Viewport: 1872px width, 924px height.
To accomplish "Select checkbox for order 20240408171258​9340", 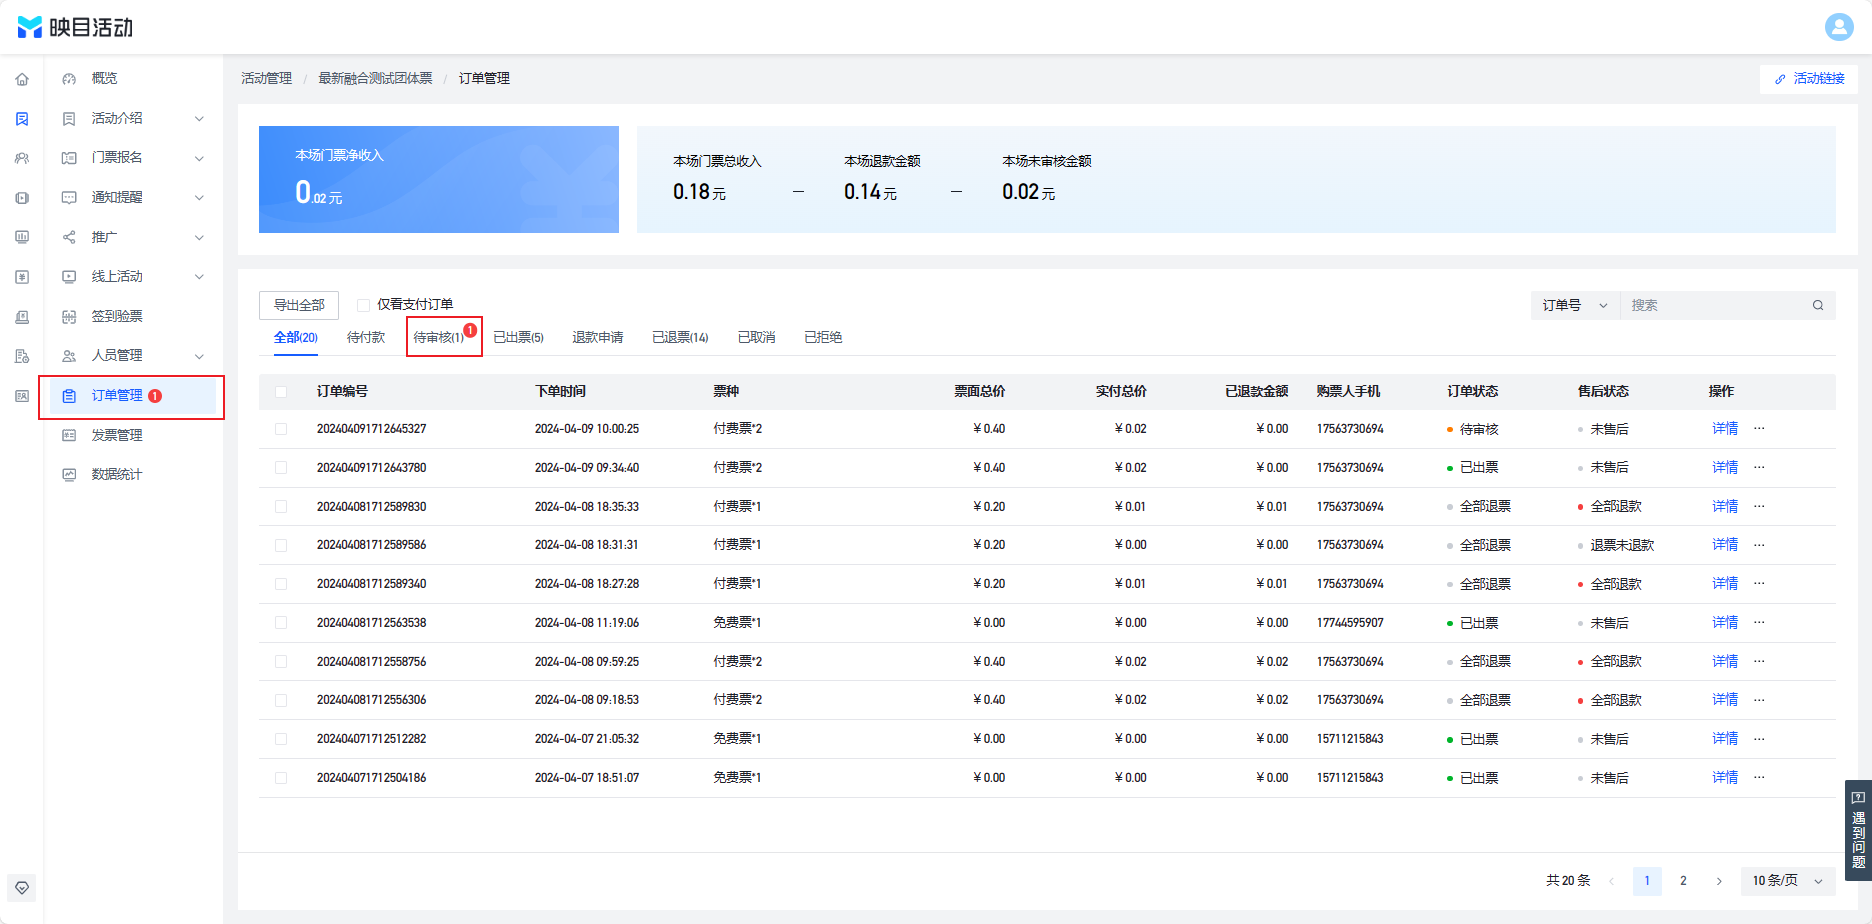I will 281,584.
